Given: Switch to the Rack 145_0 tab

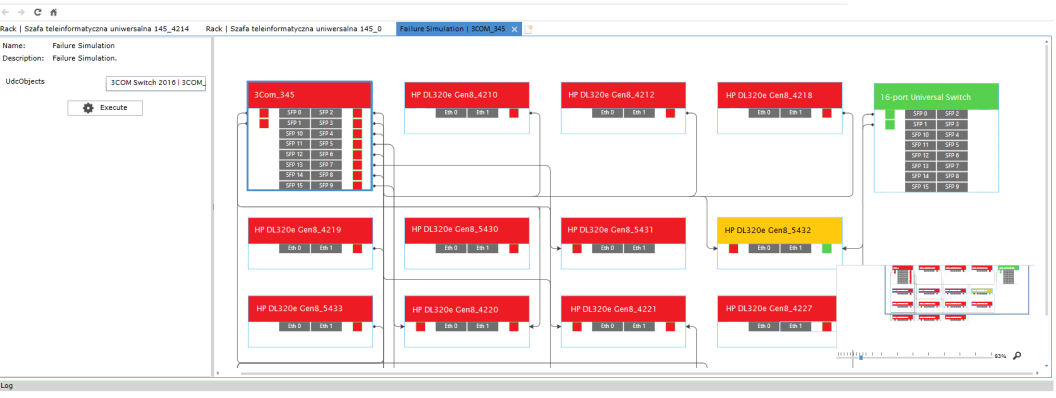Looking at the screenshot, I should pyautogui.click(x=294, y=29).
